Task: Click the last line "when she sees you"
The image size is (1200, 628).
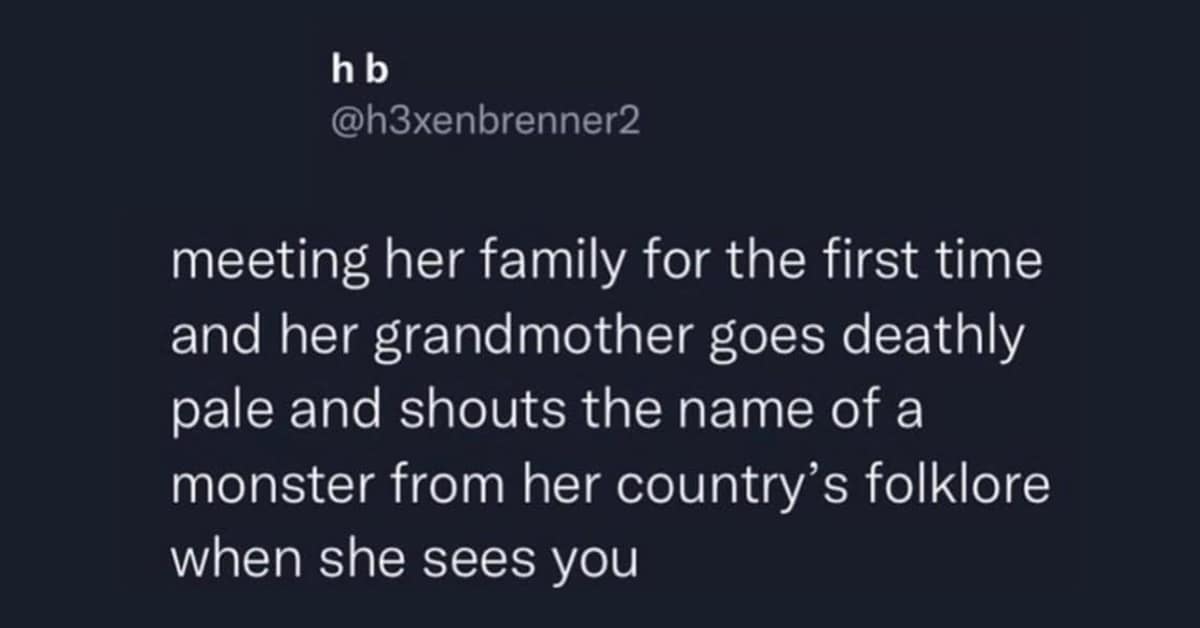Action: click(405, 560)
